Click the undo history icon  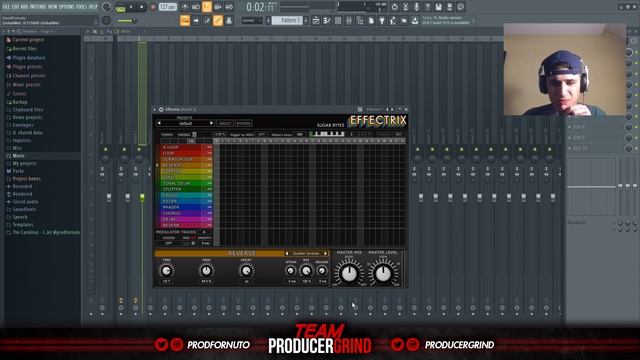(x=394, y=7)
